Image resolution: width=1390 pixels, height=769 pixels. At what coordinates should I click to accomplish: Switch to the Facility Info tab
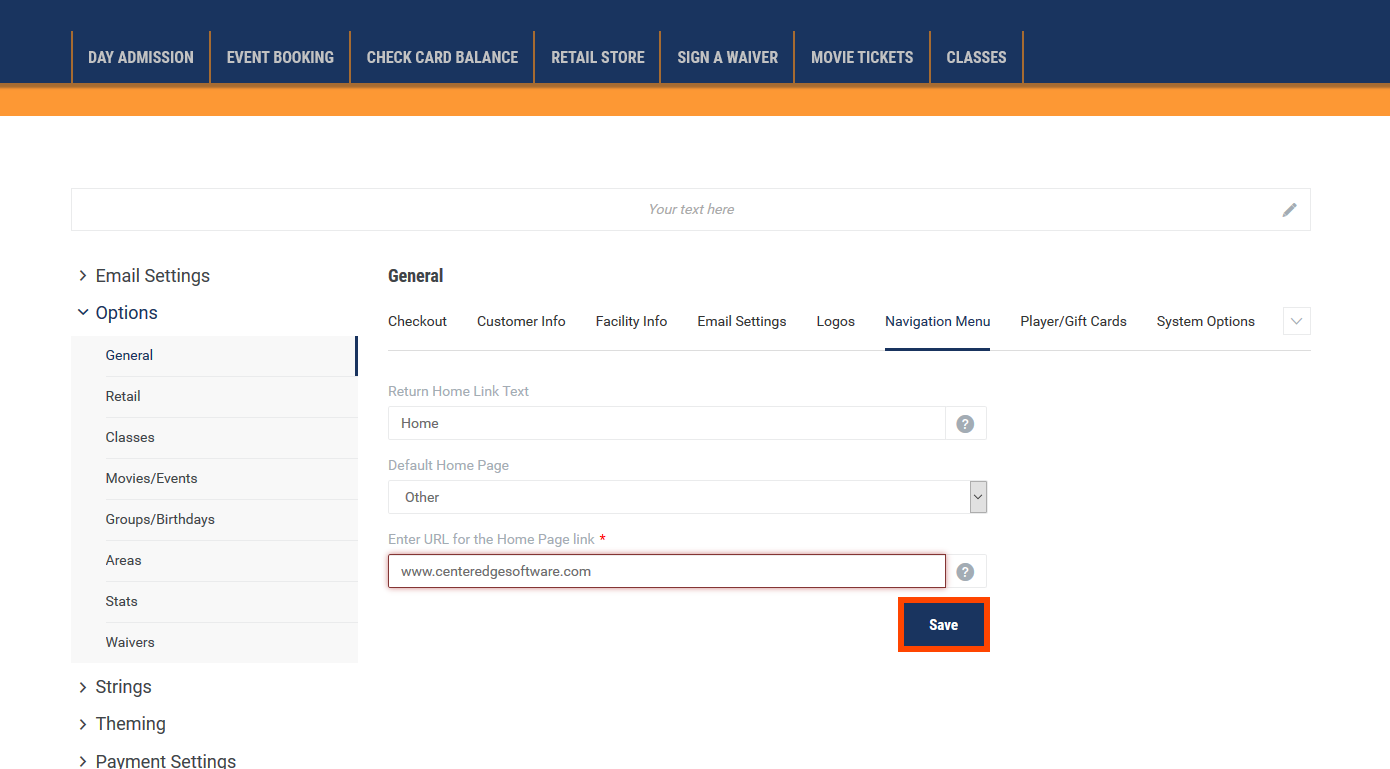coord(631,321)
